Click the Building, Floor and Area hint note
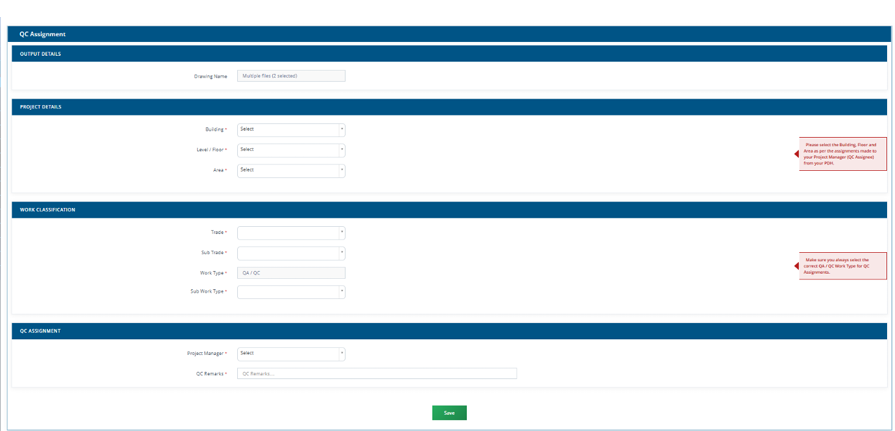 (x=842, y=154)
